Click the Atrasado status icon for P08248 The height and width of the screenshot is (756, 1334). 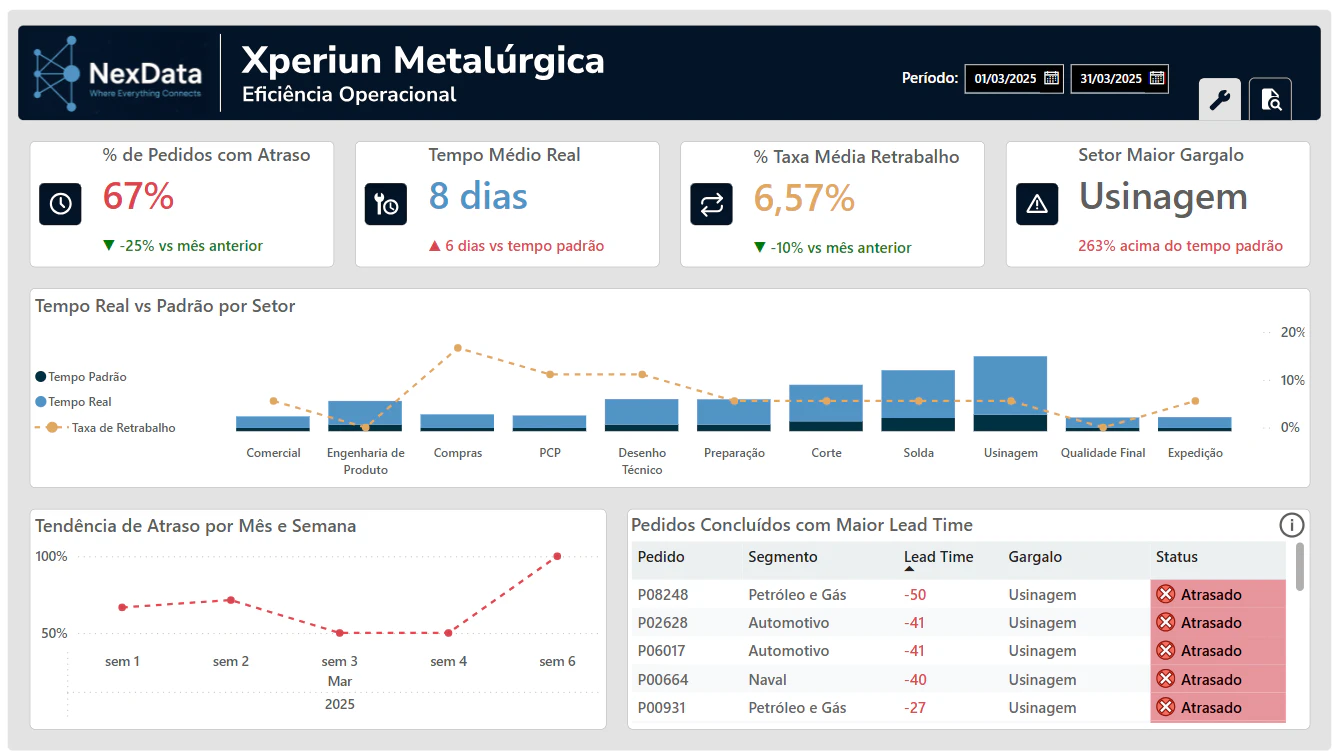(1165, 594)
